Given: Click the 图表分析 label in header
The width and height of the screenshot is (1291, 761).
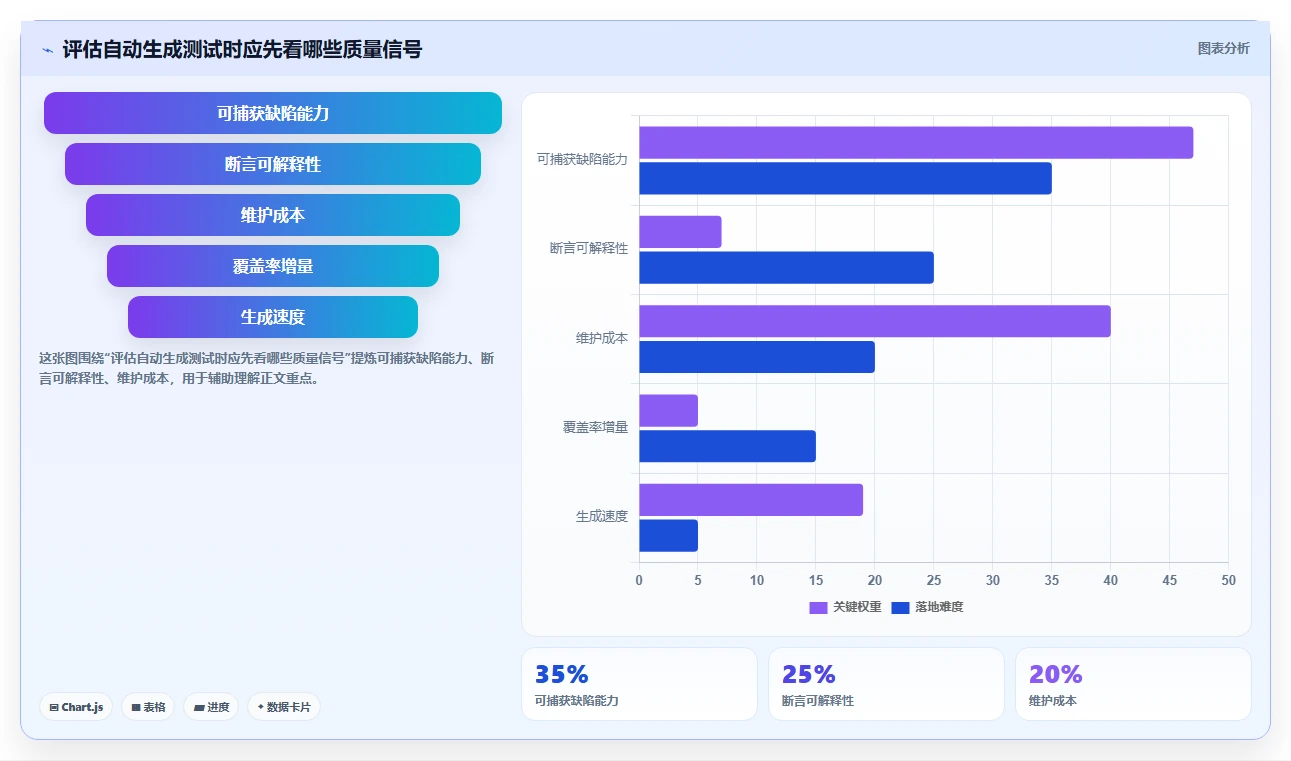Looking at the screenshot, I should [1223, 48].
